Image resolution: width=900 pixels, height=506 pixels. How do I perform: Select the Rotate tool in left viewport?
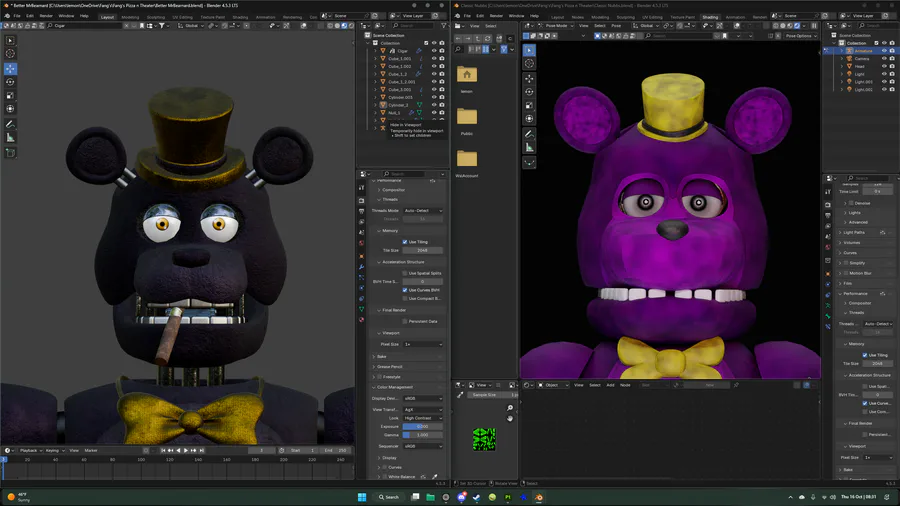[x=10, y=82]
